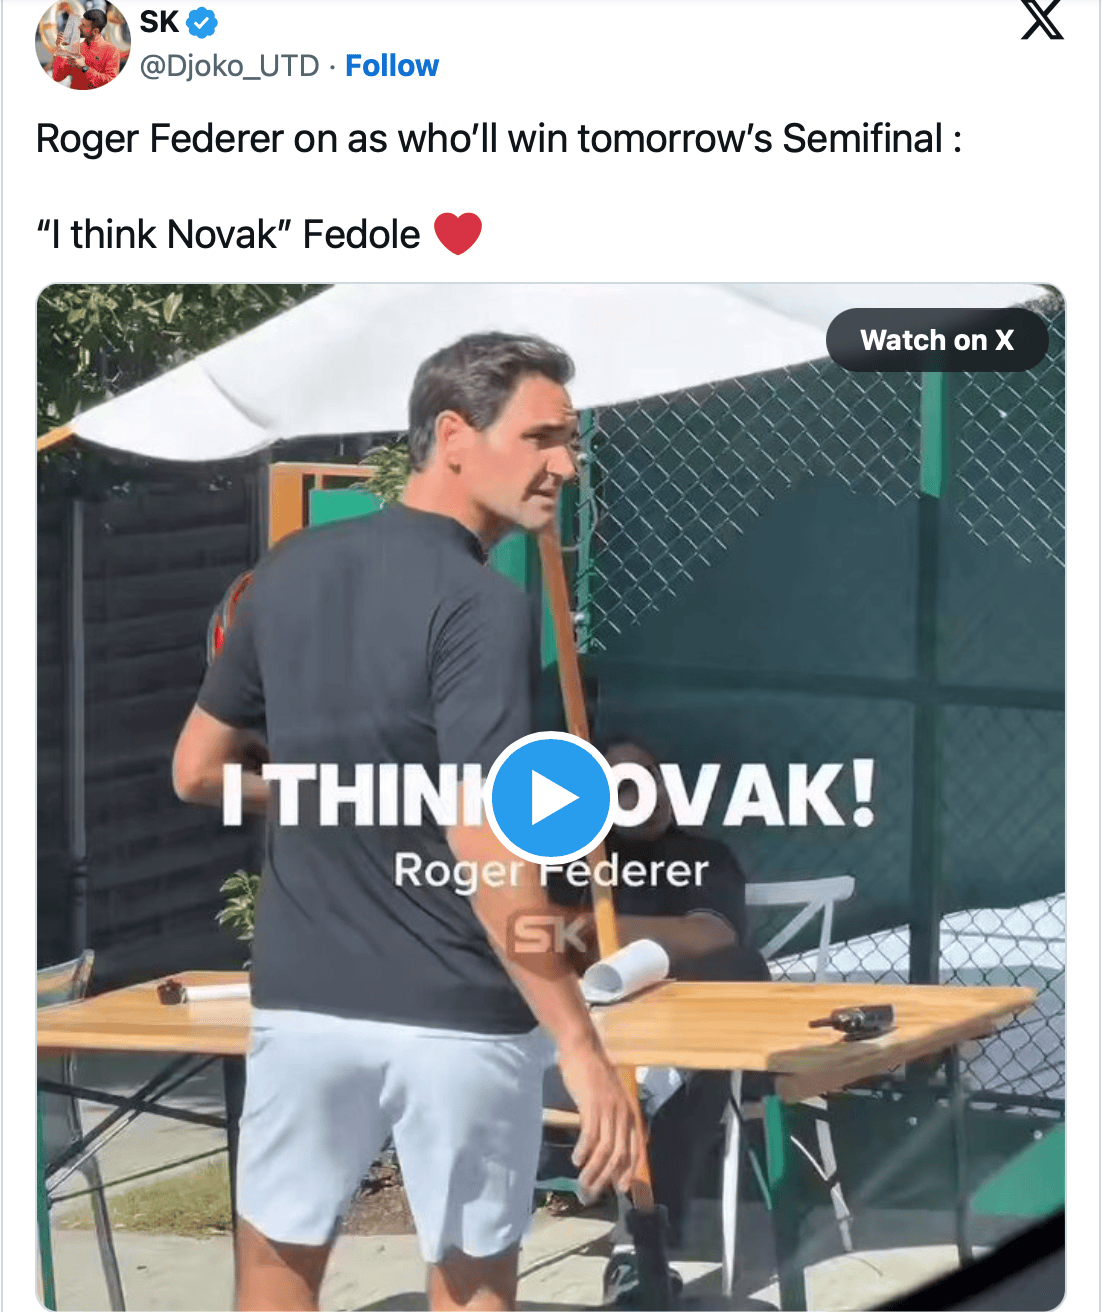
Task: Click the blue verified checkmark badge
Action: (x=202, y=21)
